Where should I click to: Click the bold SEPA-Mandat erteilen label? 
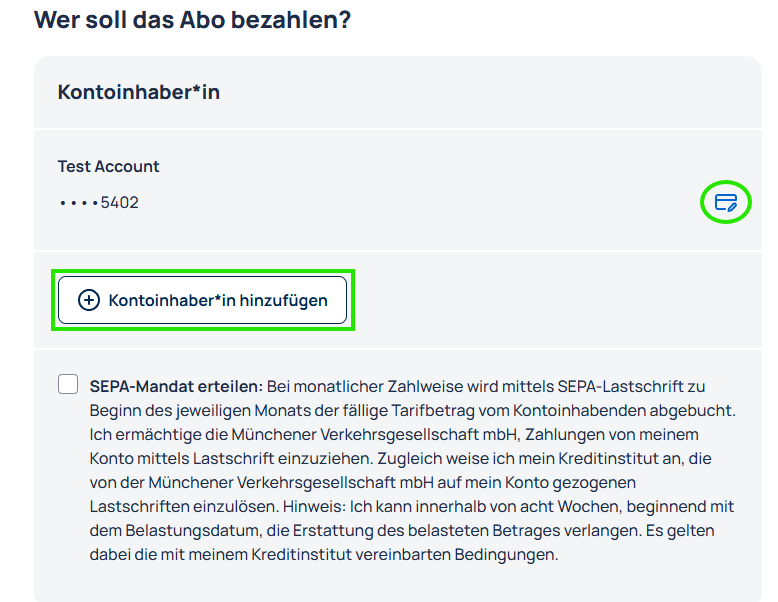pos(176,386)
